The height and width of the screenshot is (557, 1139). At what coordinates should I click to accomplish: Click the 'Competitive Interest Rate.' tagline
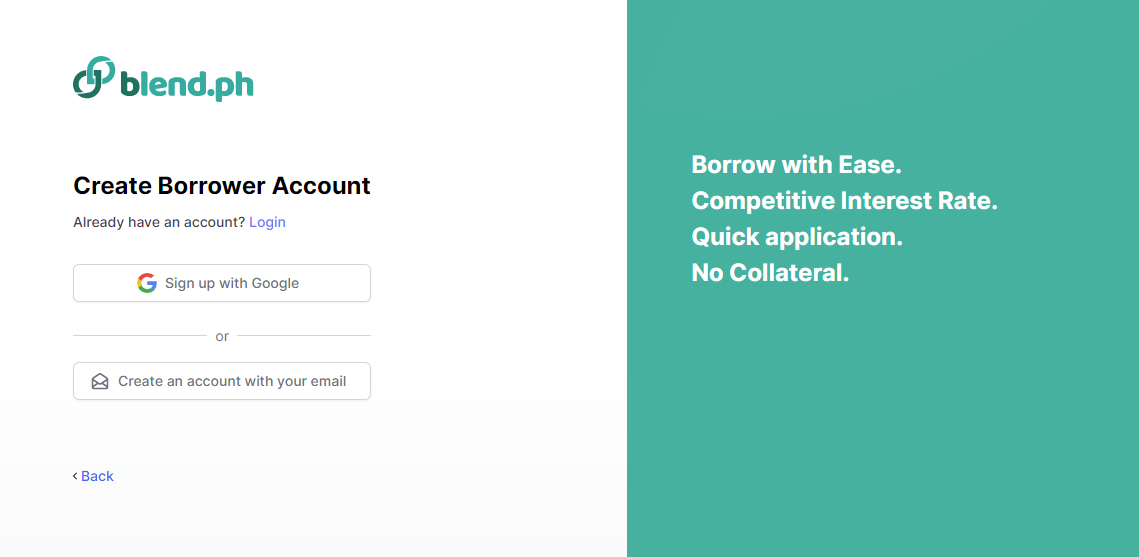point(844,200)
